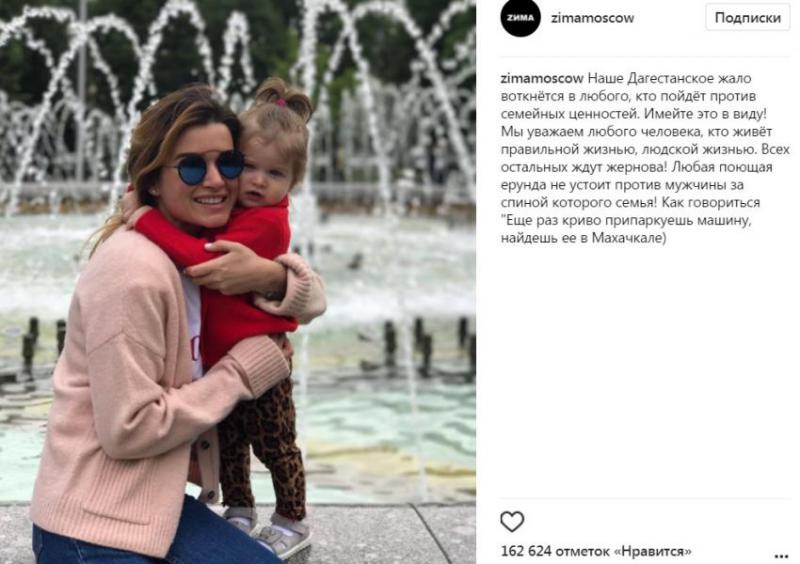
Task: Open zimamoscow username link in the caption
Action: click(542, 78)
